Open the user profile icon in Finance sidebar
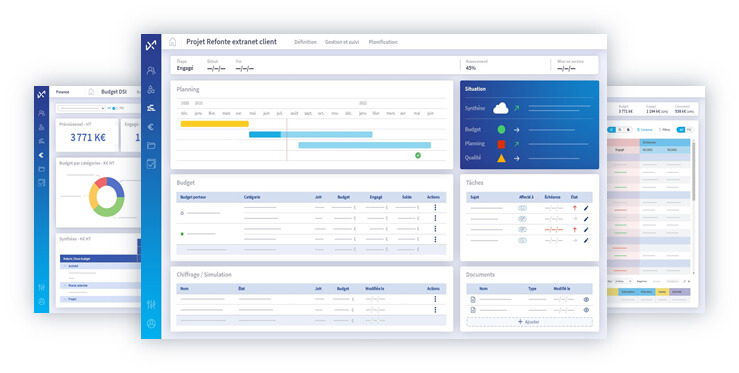The image size is (739, 373). pos(41,302)
